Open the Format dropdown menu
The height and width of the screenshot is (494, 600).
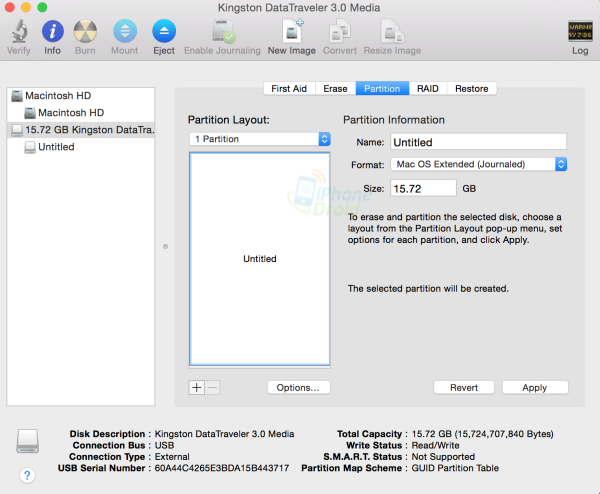[478, 164]
